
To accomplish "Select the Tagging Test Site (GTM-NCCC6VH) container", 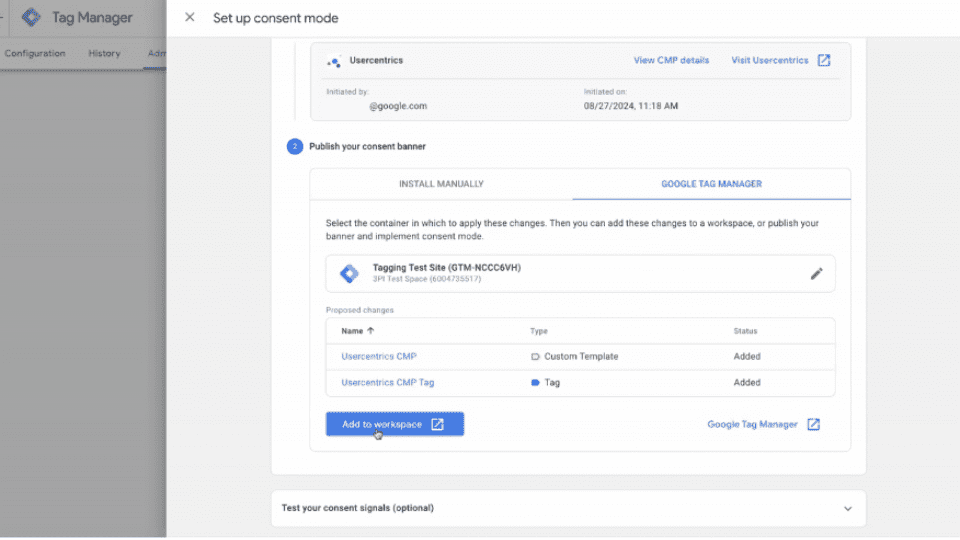I will point(580,273).
